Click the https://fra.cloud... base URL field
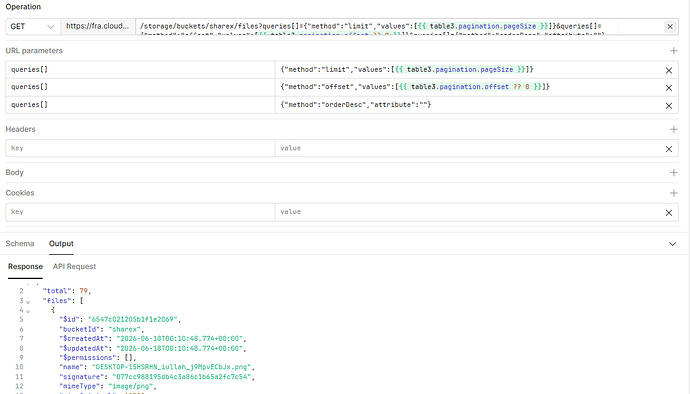Screen dimensions: 690x394 pyautogui.click(x=98, y=26)
